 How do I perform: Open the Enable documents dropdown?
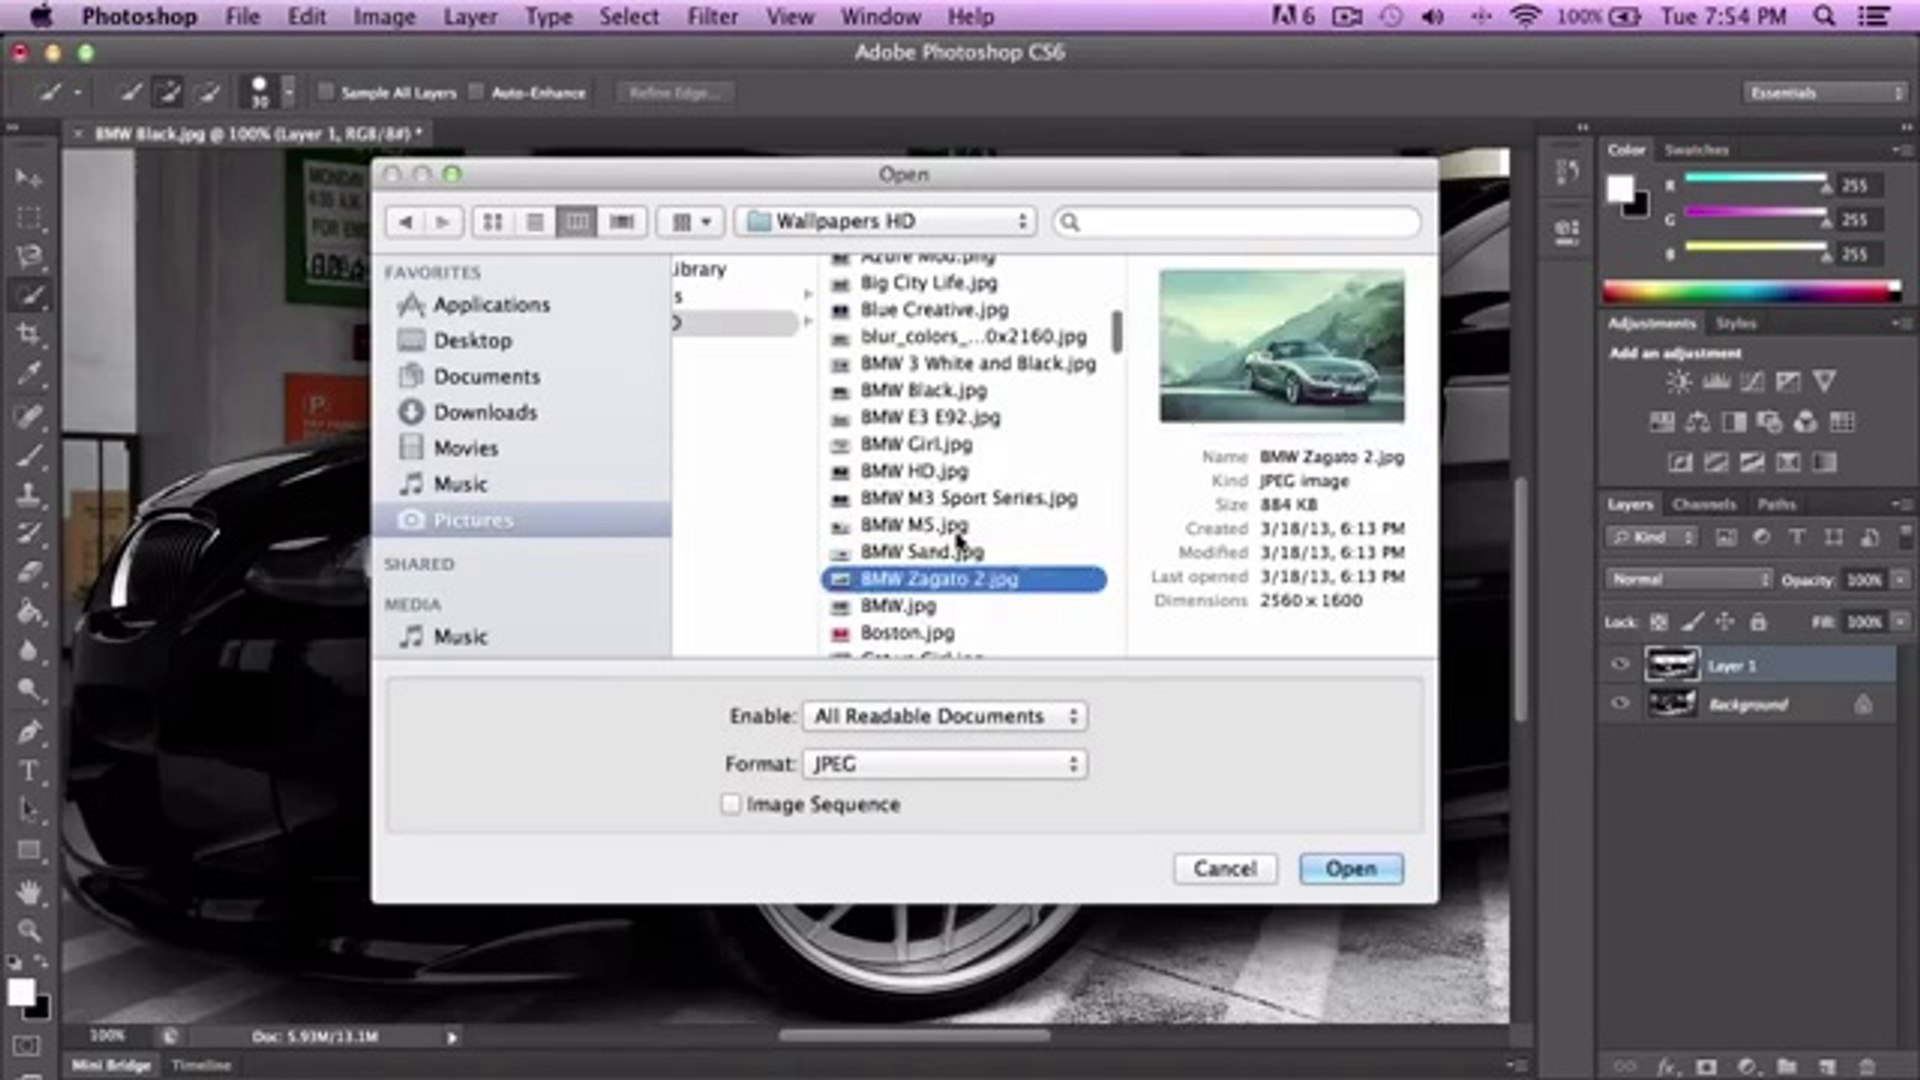pyautogui.click(x=944, y=716)
